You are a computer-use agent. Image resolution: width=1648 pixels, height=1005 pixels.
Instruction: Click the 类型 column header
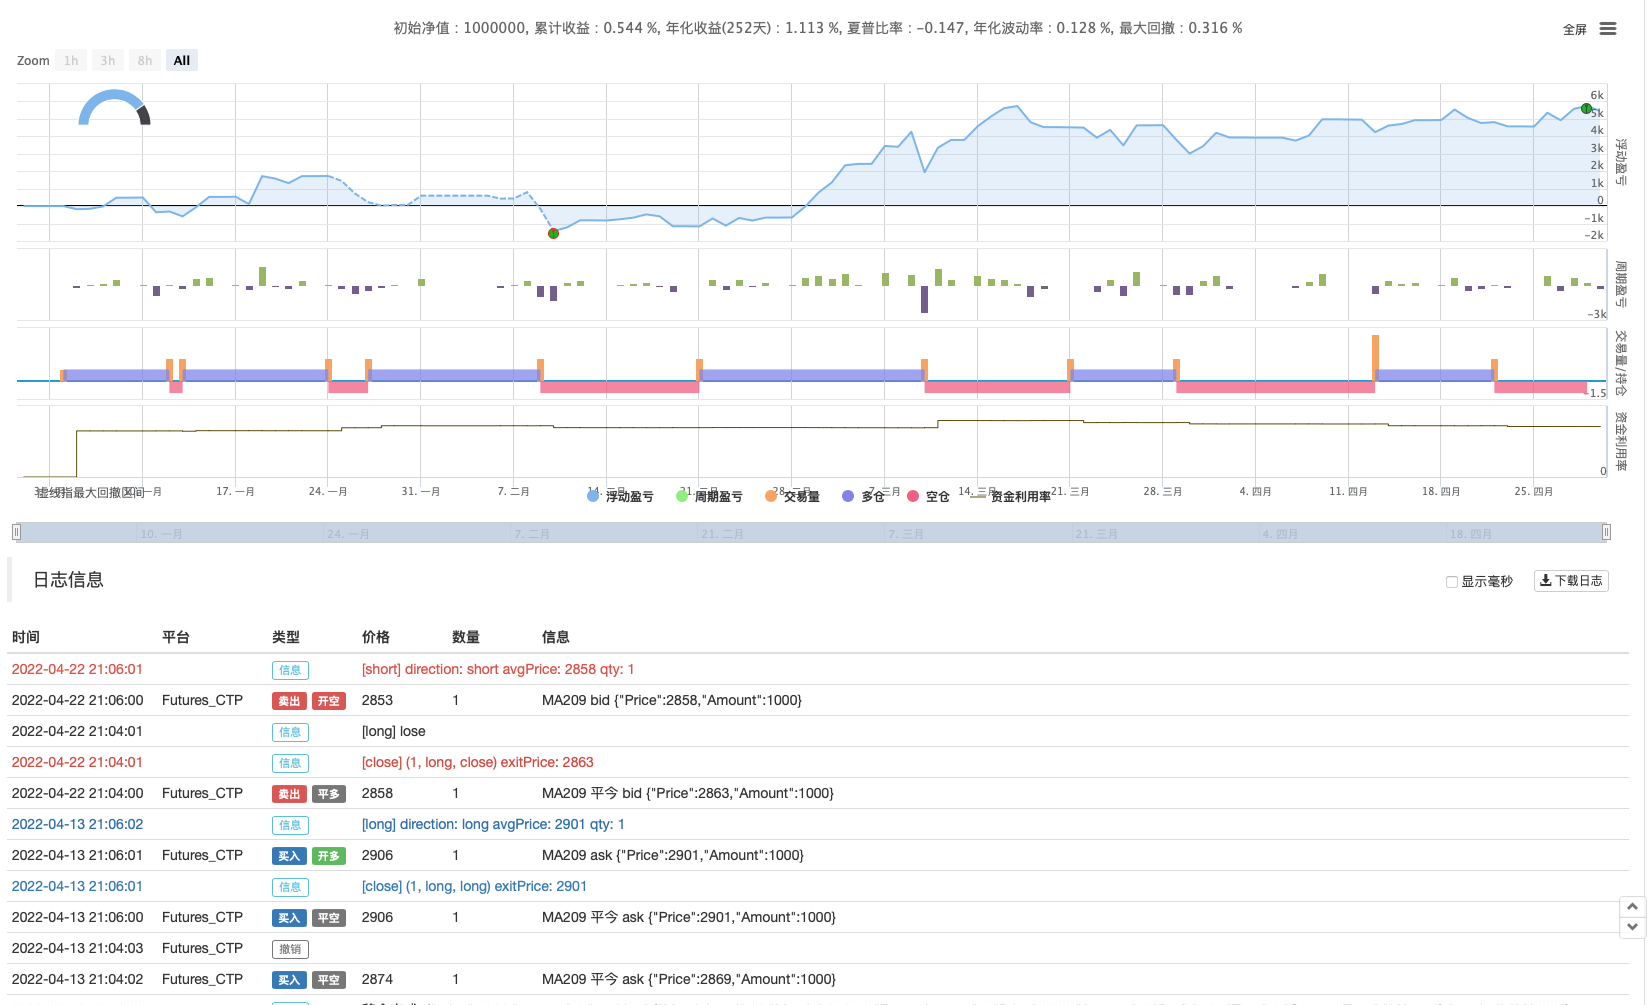[x=286, y=637]
